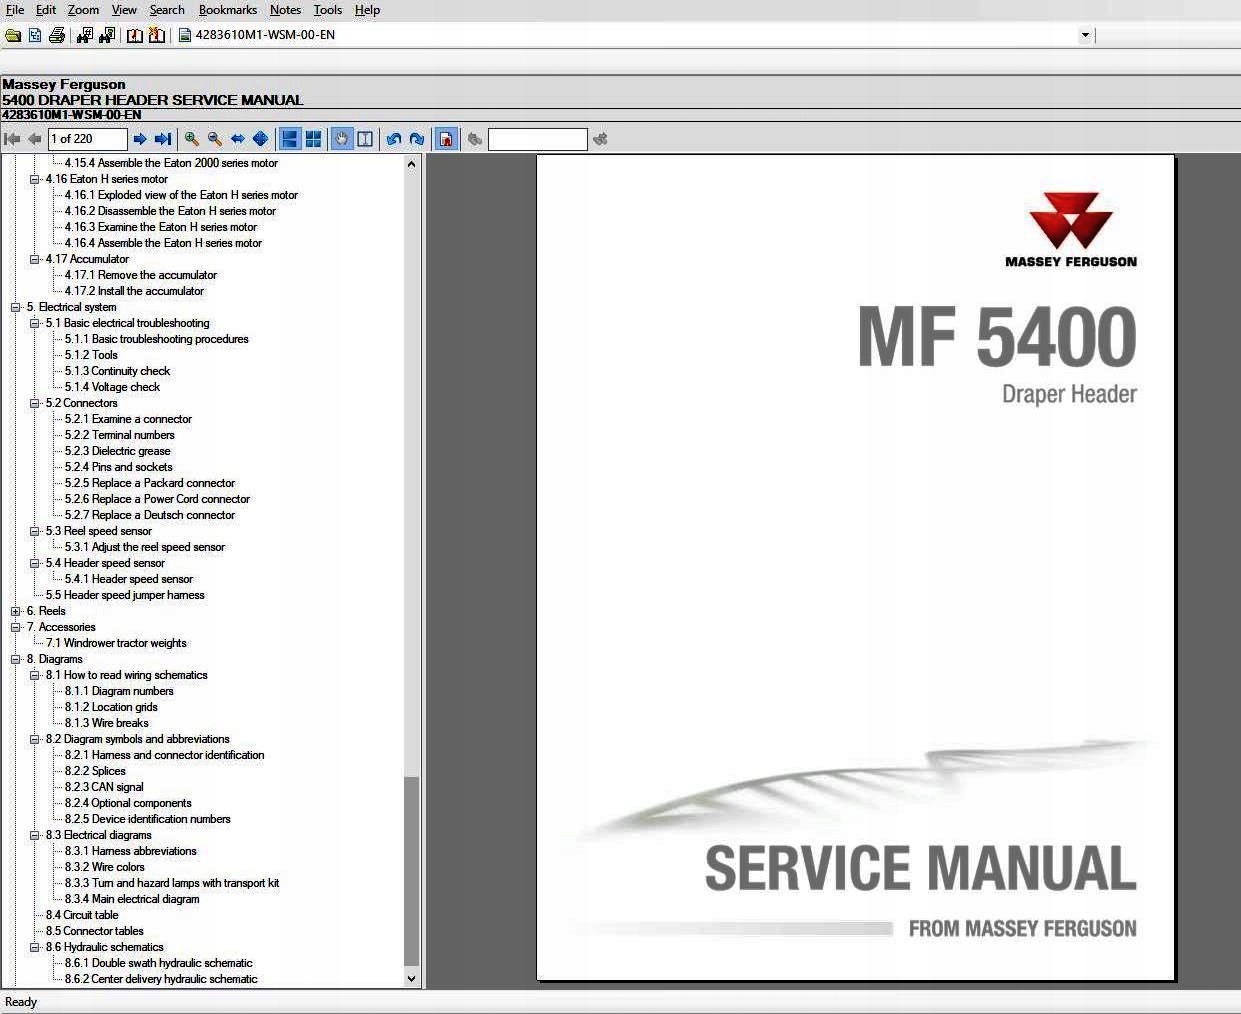
Task: Select 8.6.1 Double swath hydraulic schematic
Action: (159, 963)
